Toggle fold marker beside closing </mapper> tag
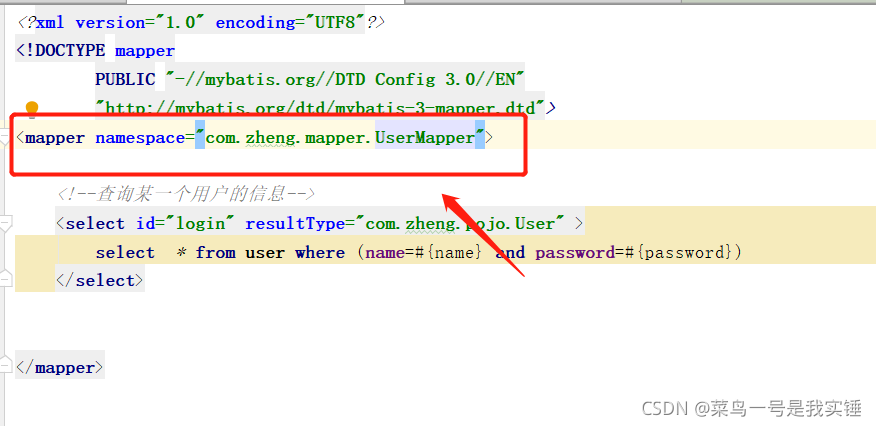The height and width of the screenshot is (426, 876). pyautogui.click(x=5, y=366)
